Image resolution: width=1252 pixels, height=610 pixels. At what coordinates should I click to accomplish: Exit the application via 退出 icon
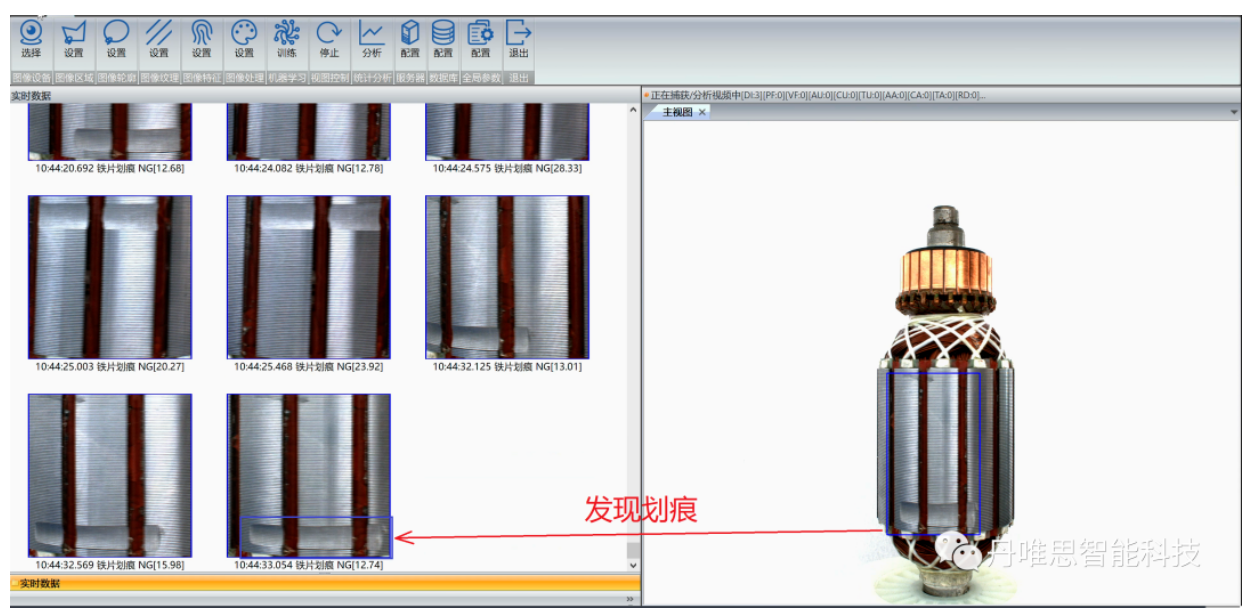point(518,39)
